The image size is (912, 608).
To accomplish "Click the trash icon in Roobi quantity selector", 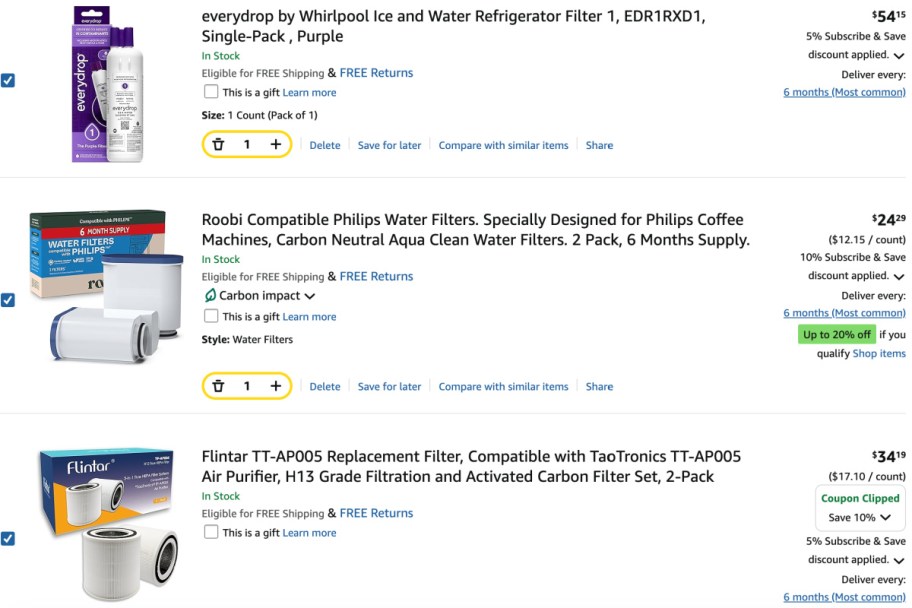I will tap(218, 385).
